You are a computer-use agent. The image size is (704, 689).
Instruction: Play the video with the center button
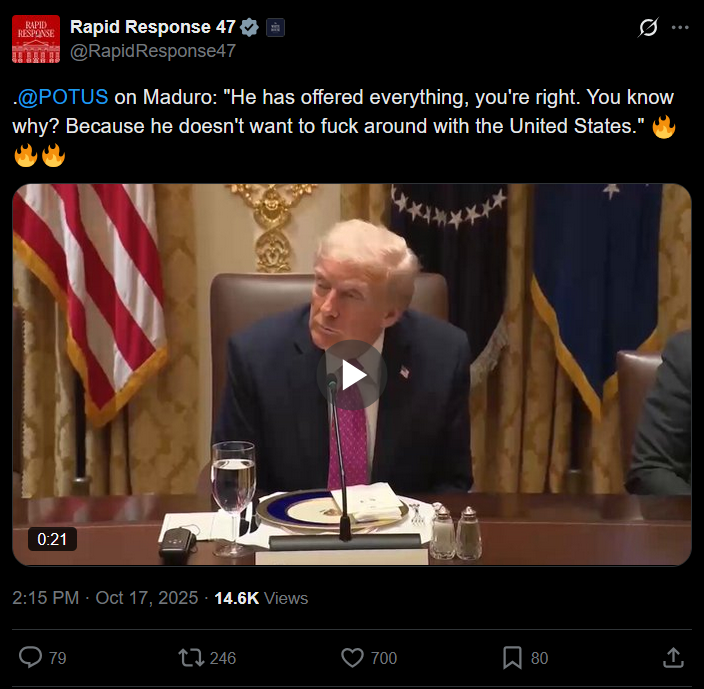352,375
